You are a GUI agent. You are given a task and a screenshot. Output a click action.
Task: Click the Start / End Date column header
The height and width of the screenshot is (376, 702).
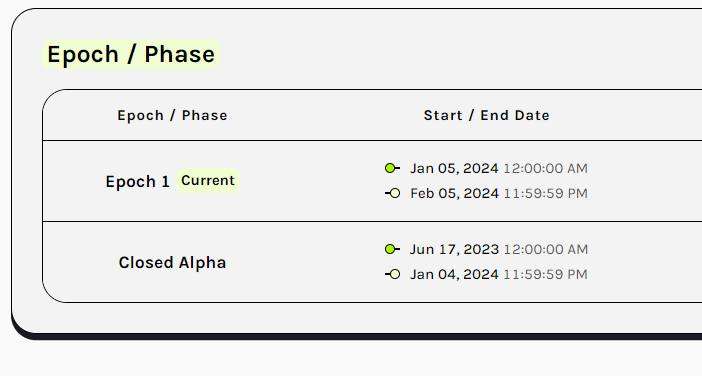point(487,115)
